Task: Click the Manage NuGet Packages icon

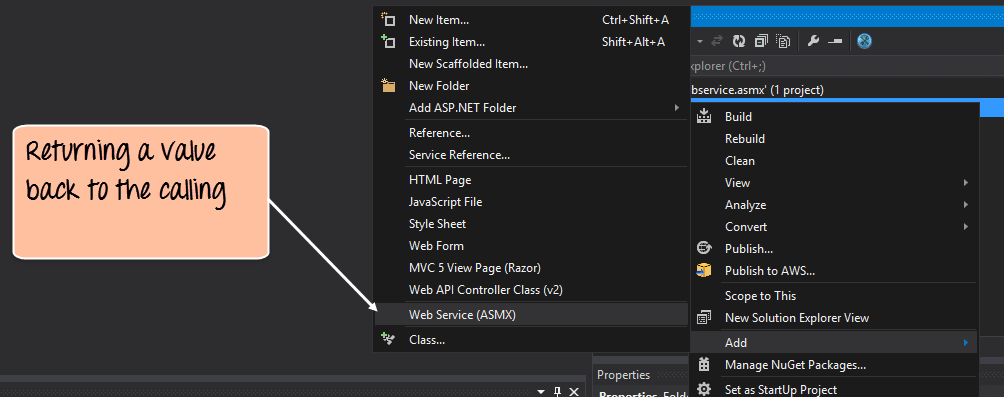Action: (704, 364)
